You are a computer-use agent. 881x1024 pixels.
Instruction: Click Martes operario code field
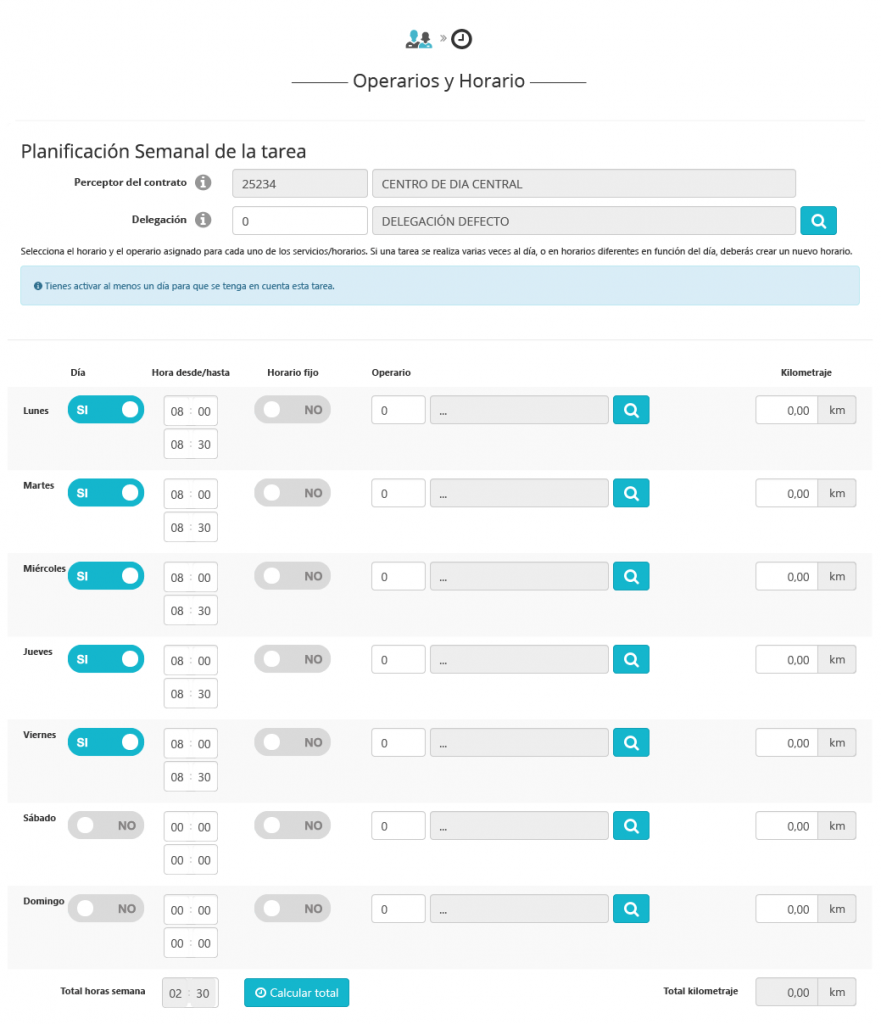[398, 493]
